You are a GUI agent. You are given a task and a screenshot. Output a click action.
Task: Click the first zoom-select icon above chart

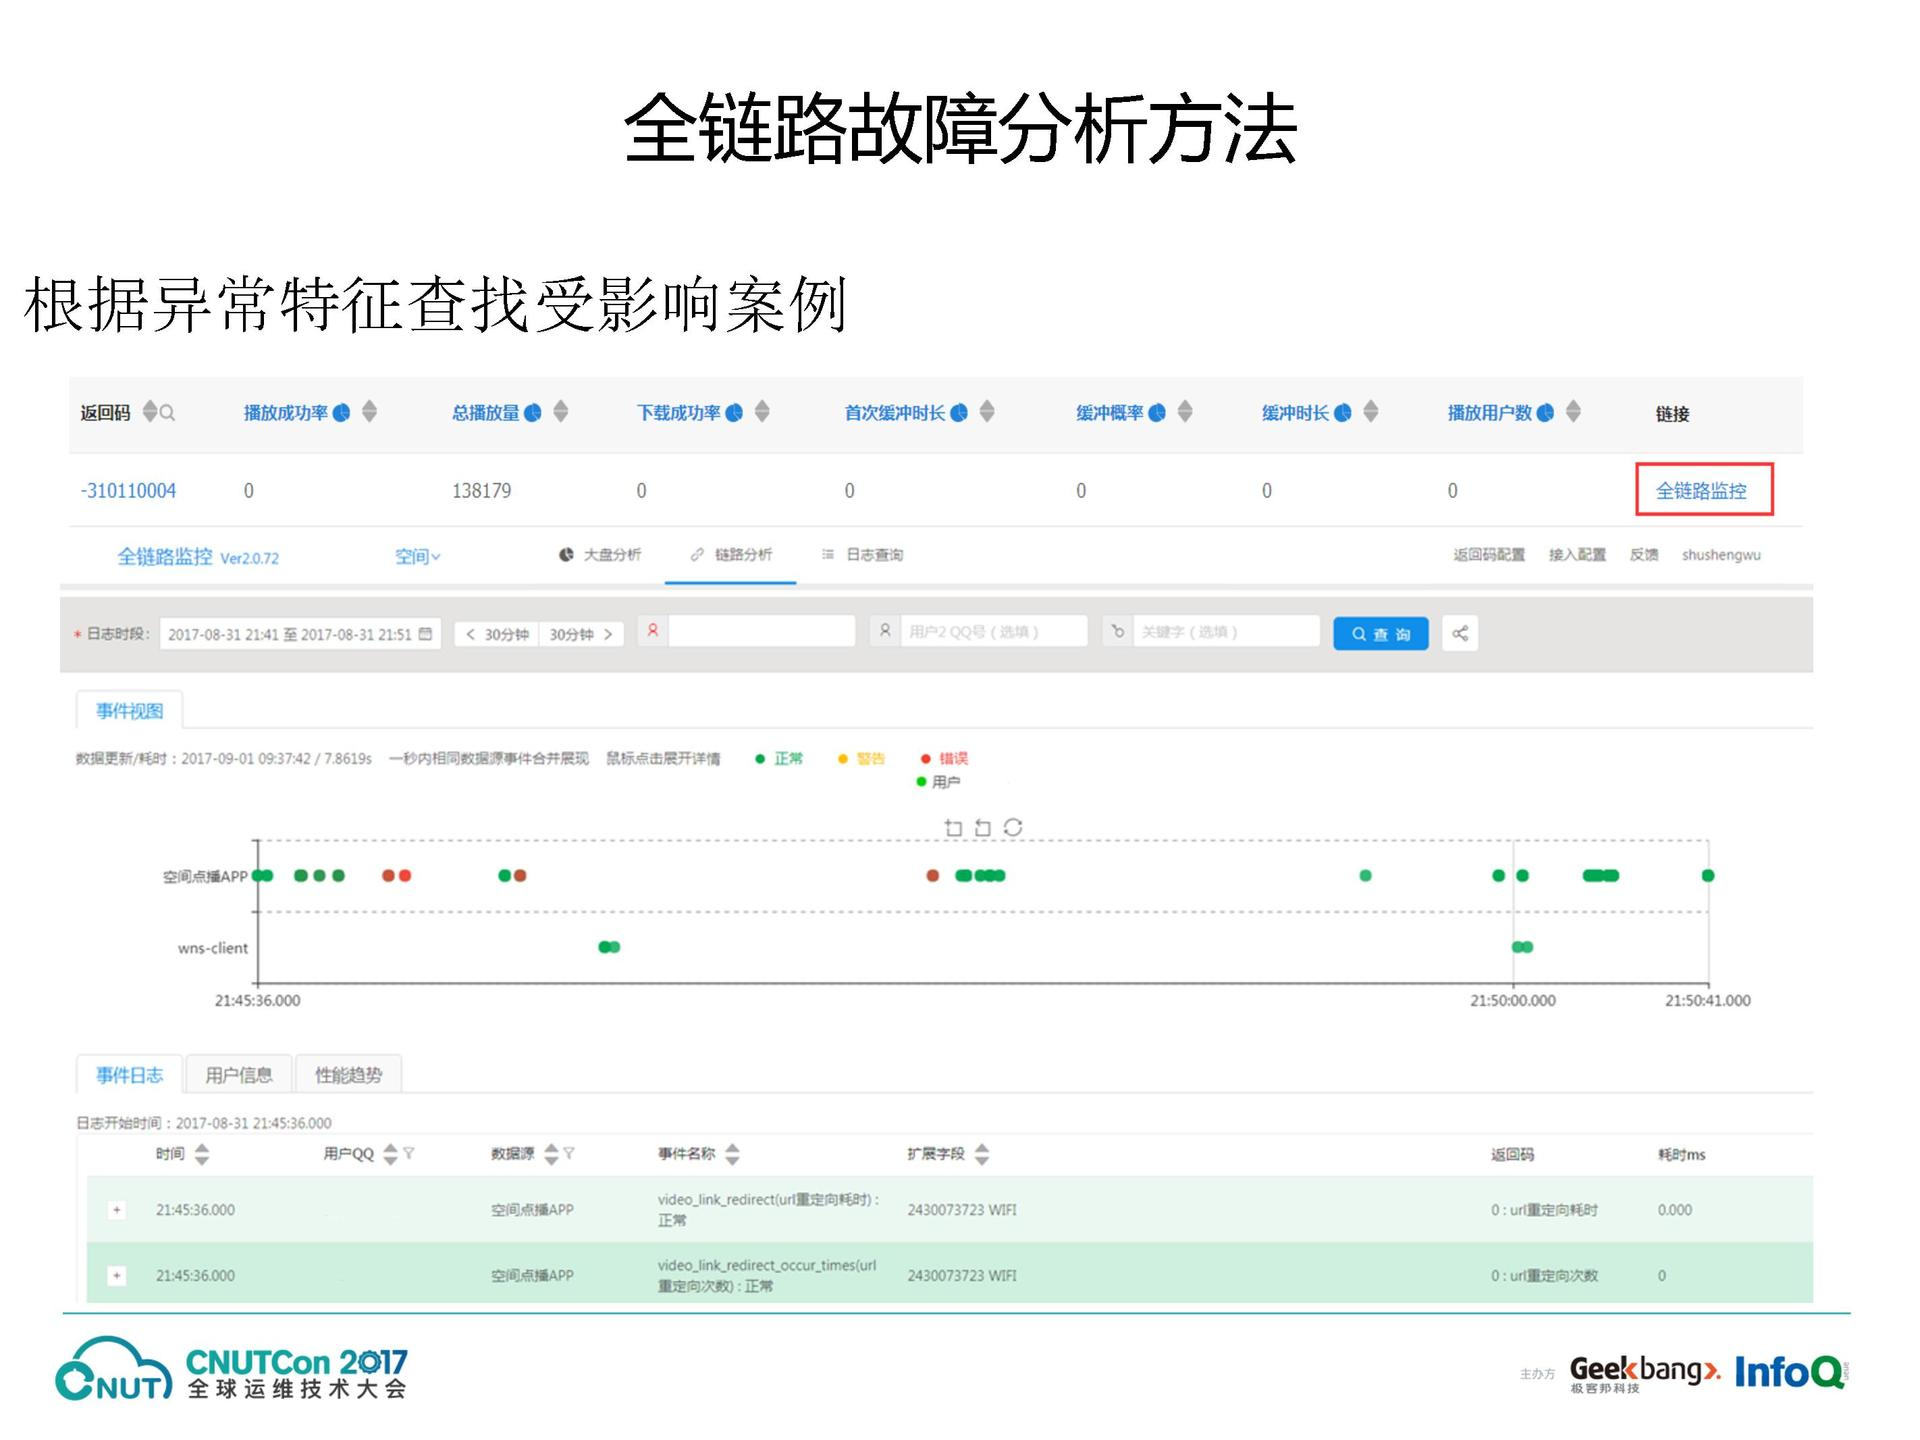click(953, 827)
